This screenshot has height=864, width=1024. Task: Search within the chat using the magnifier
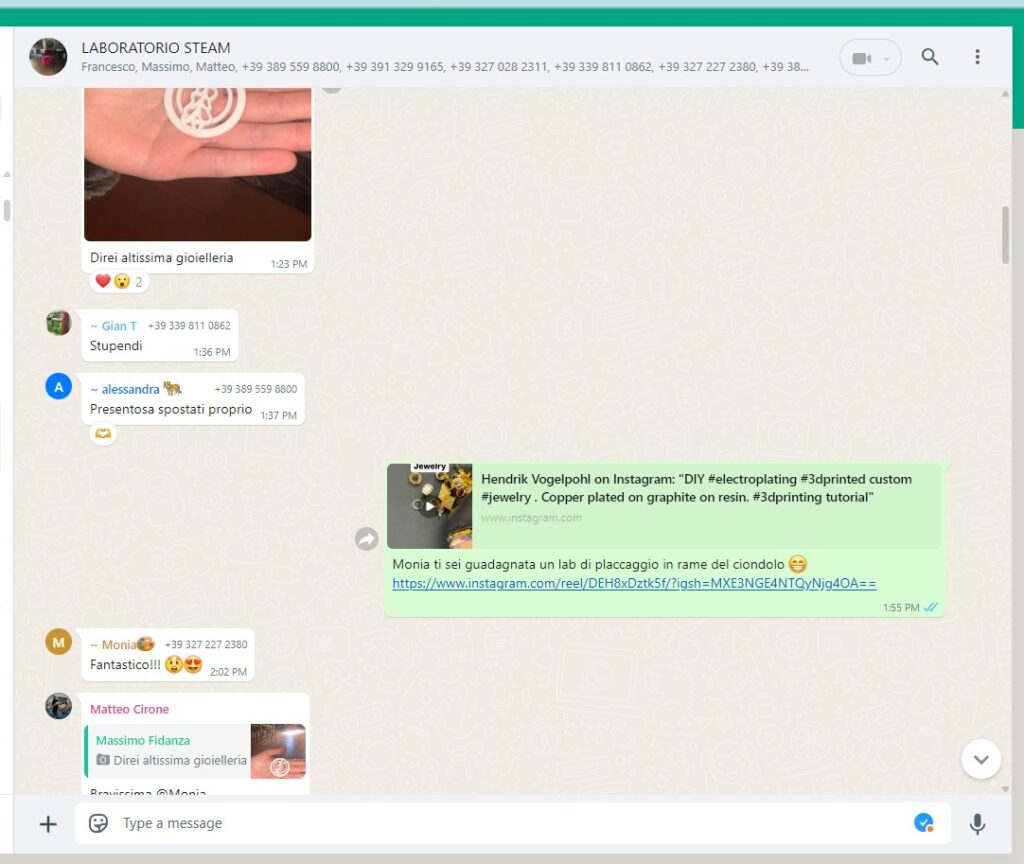(x=930, y=57)
